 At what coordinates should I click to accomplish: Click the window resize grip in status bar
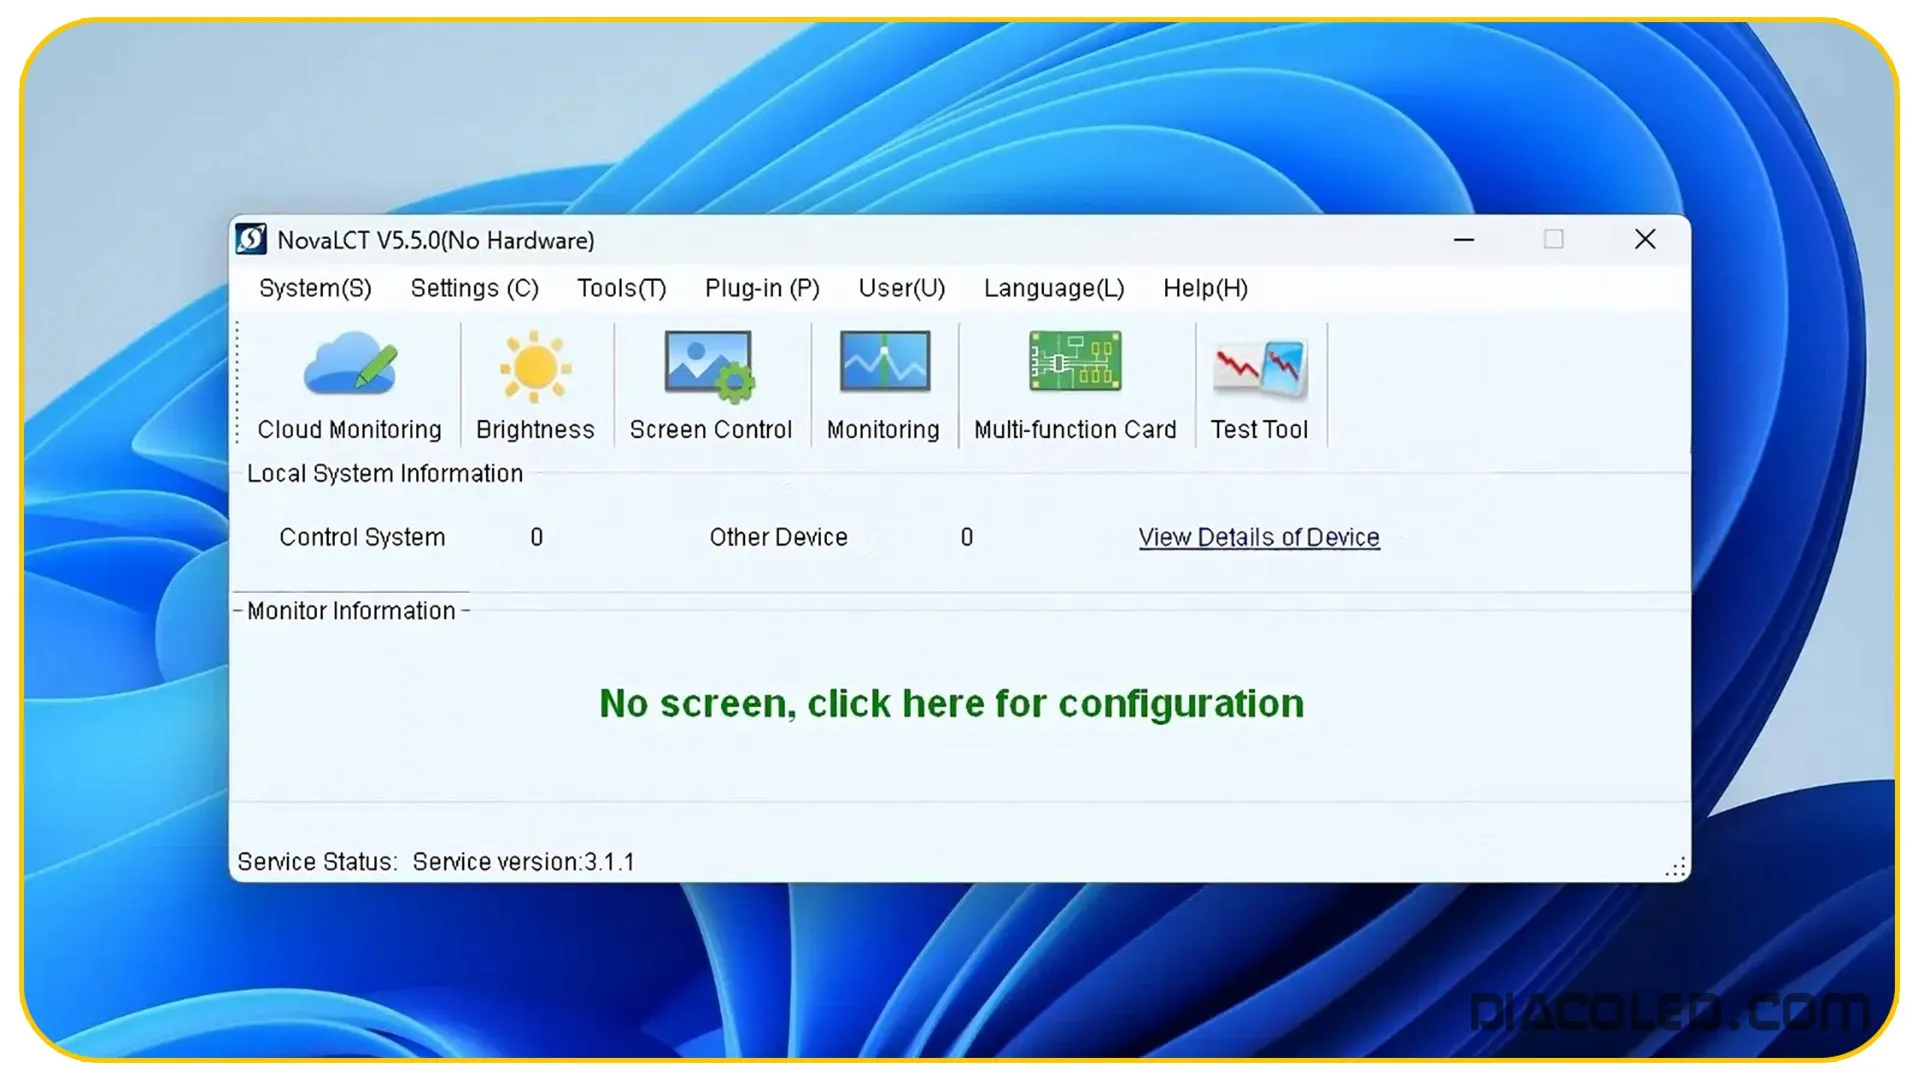pyautogui.click(x=1676, y=867)
